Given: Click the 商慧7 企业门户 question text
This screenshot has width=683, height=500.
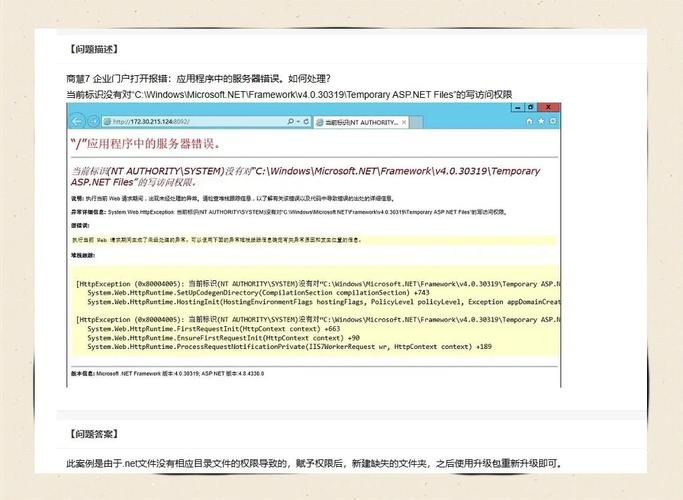Looking at the screenshot, I should (x=199, y=79).
